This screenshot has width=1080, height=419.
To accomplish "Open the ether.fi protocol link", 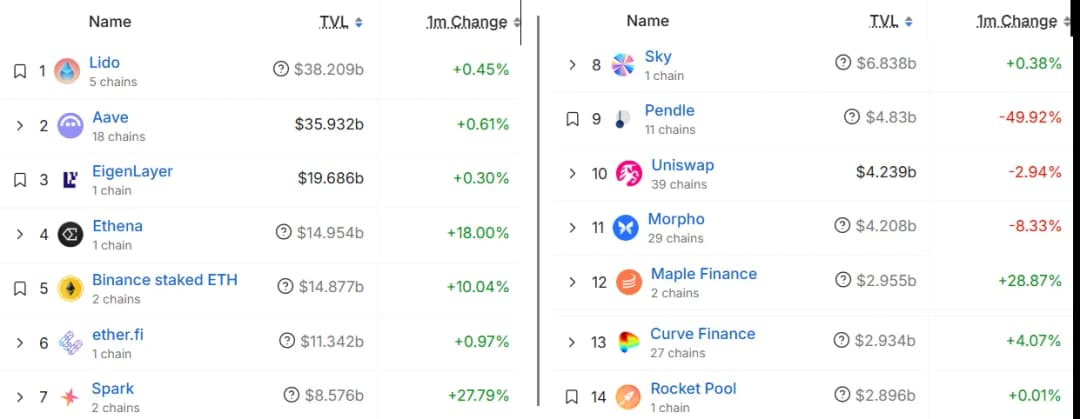I will pos(117,334).
